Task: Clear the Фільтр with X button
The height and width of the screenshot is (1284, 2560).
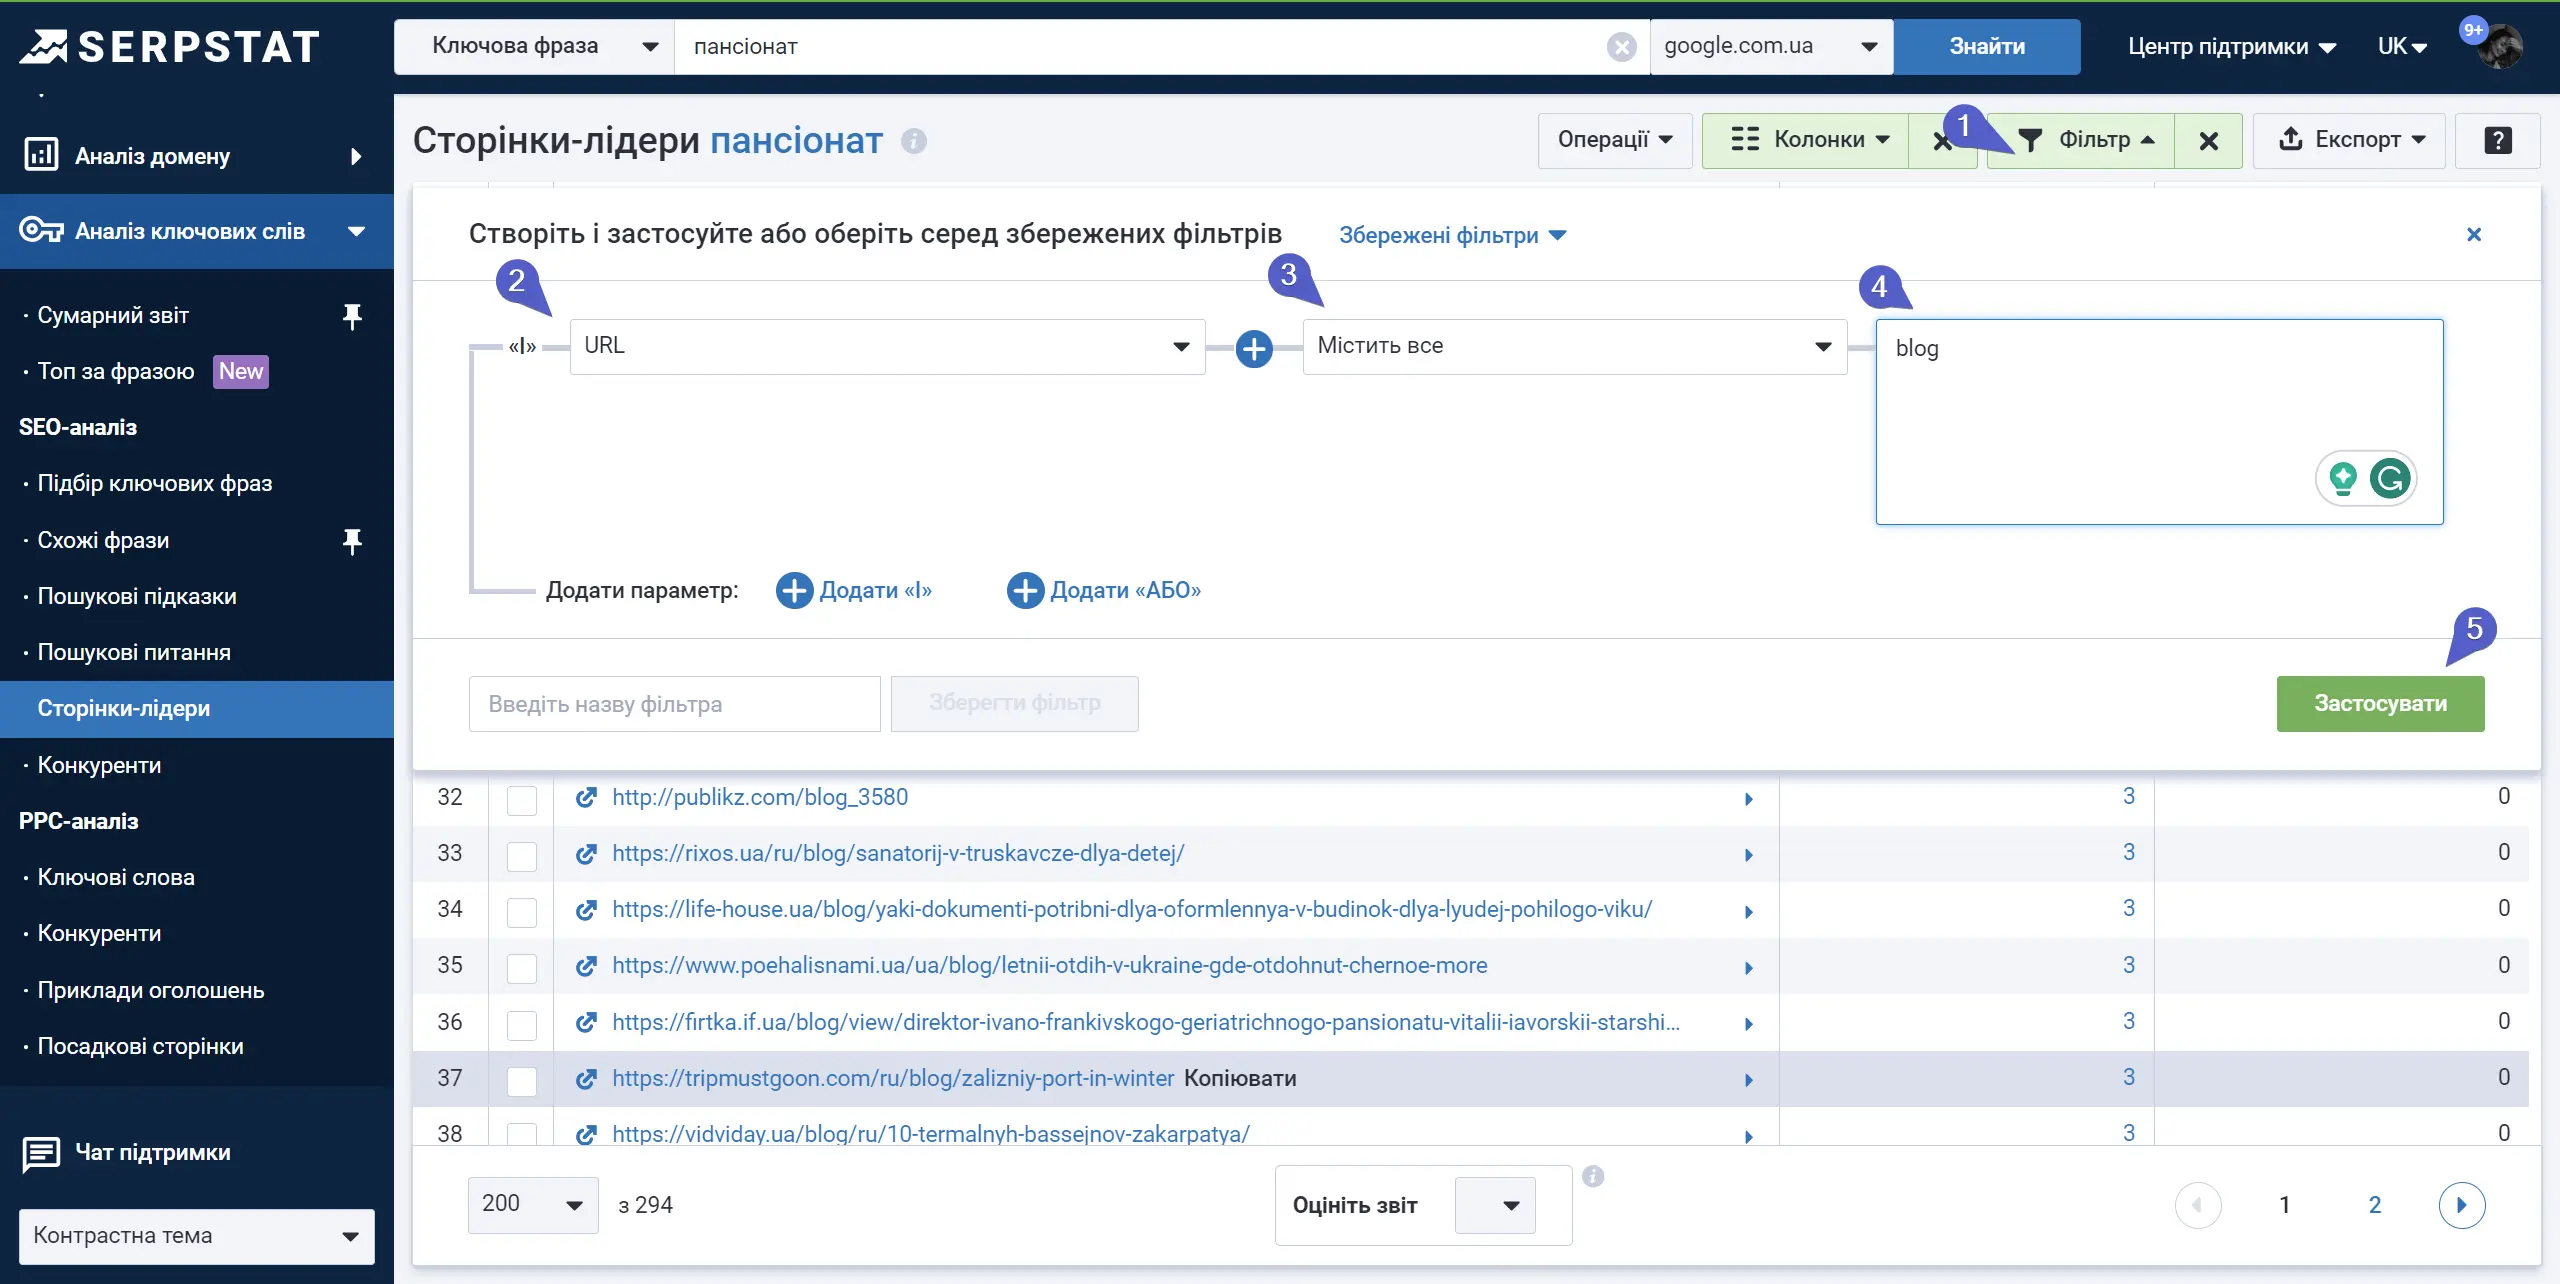Action: (x=2209, y=141)
